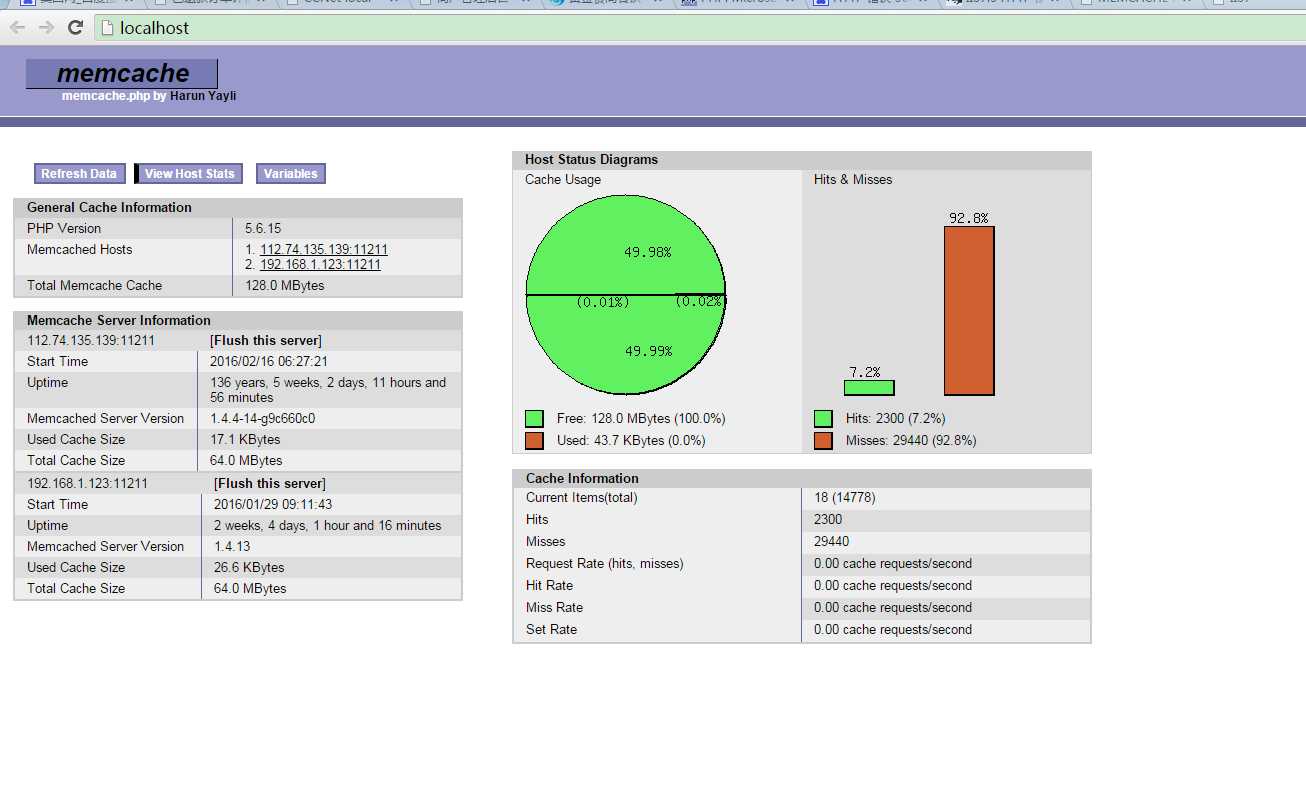This screenshot has height=786, width=1306.
Task: Click the Cache Information heading
Action: point(582,478)
